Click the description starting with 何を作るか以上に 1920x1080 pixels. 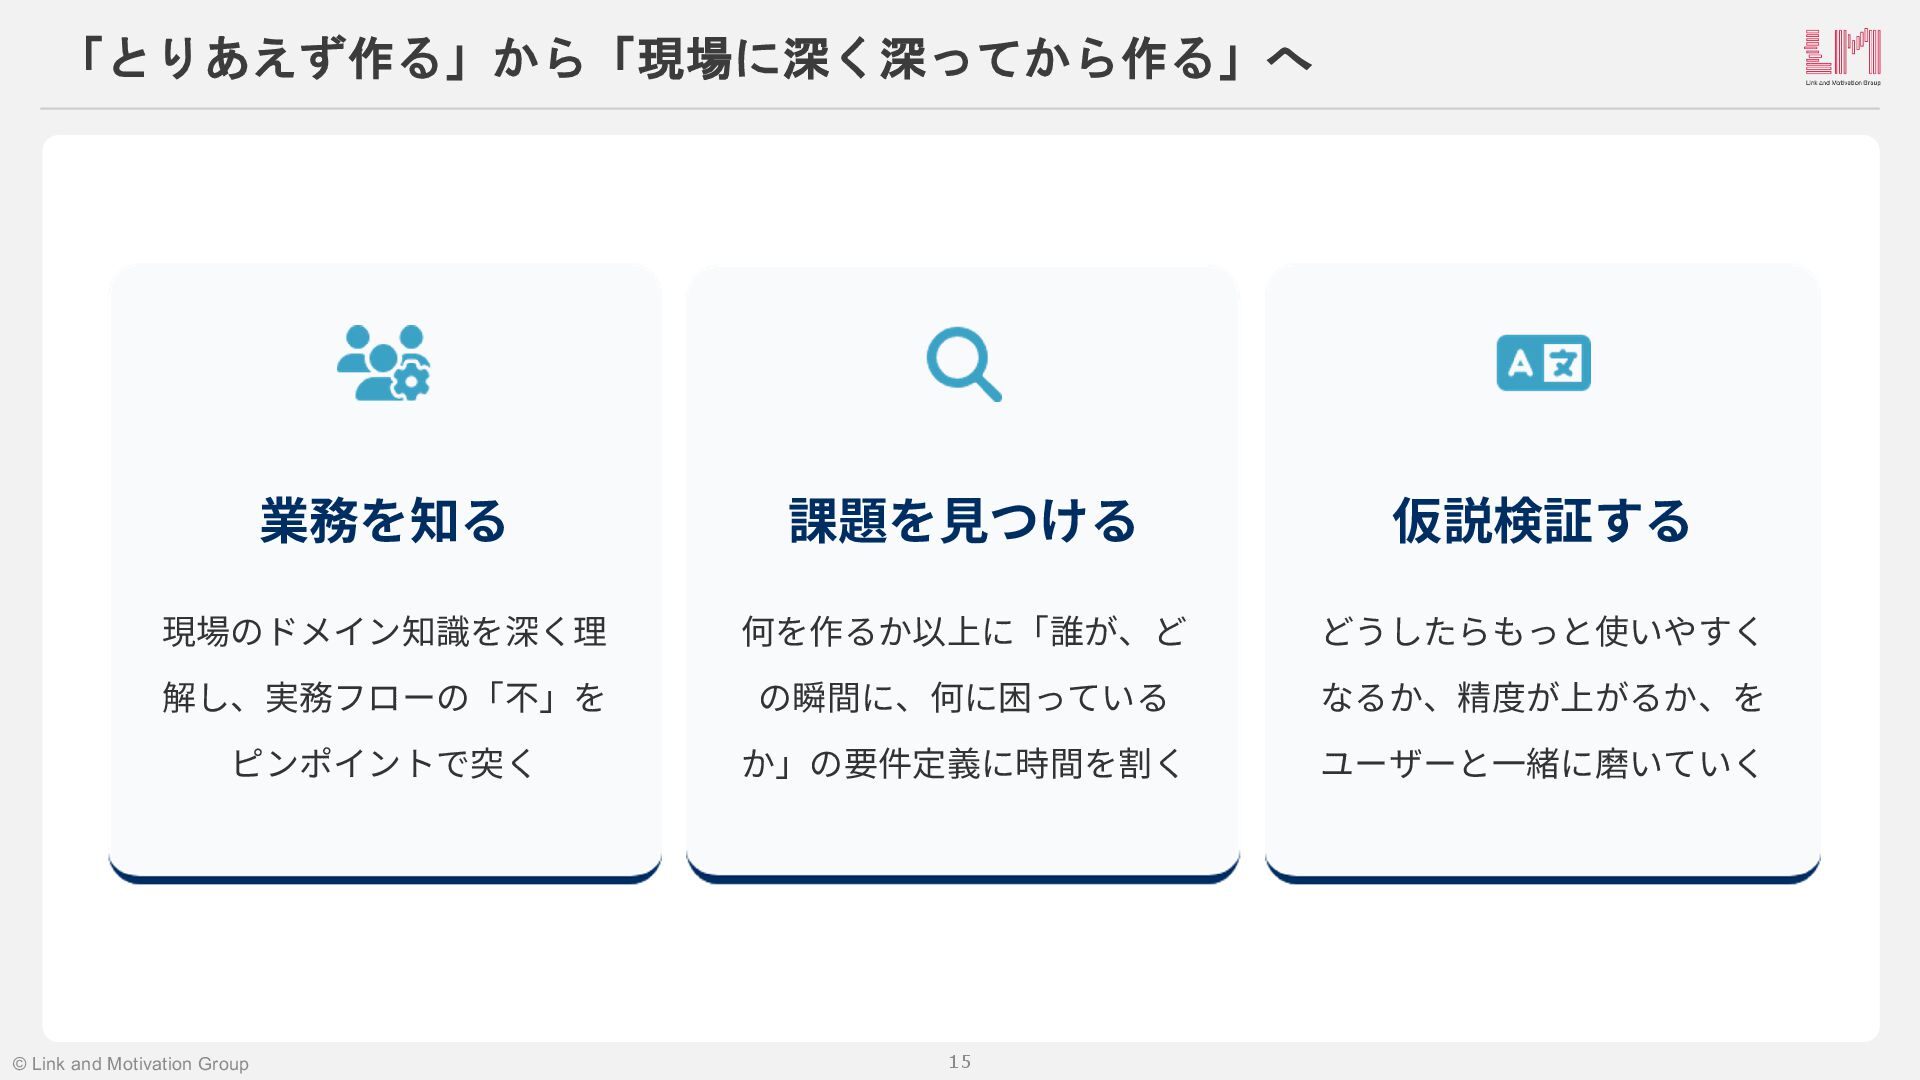pyautogui.click(x=963, y=632)
